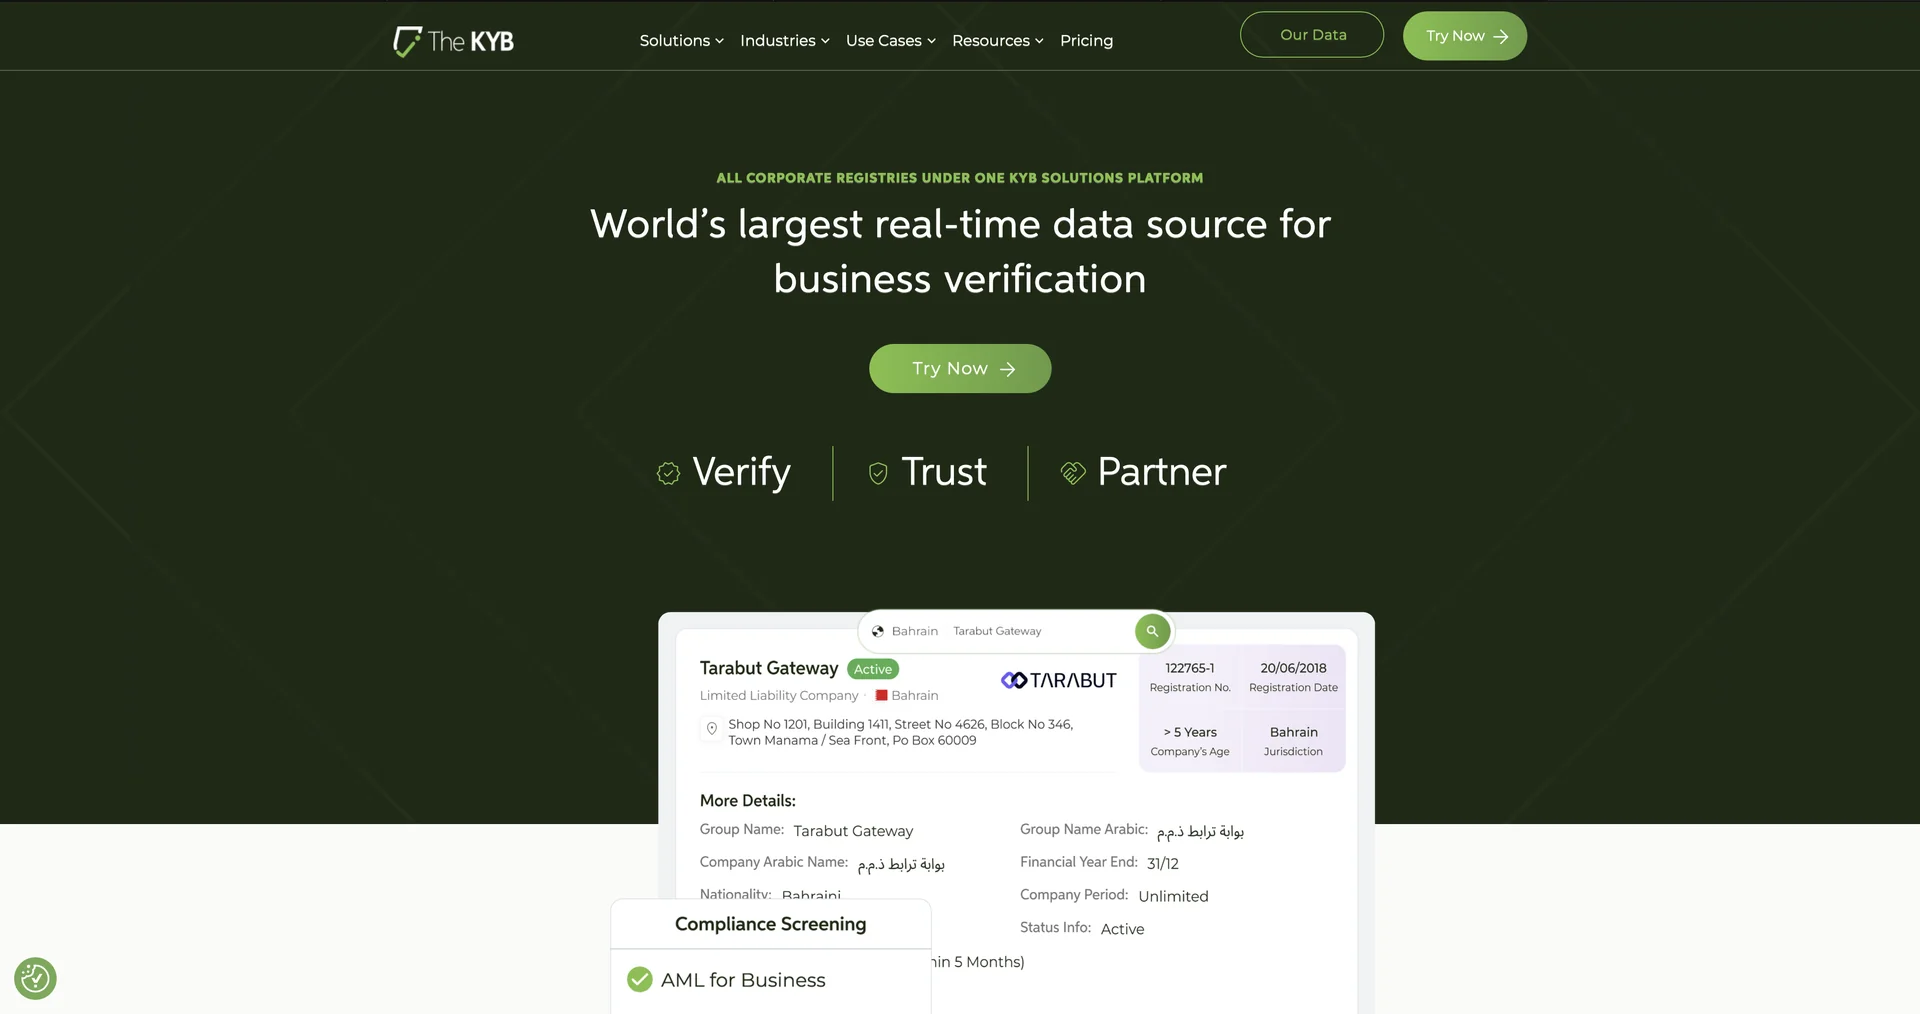Click the hero Try Now button
This screenshot has height=1014, width=1920.
tap(960, 369)
